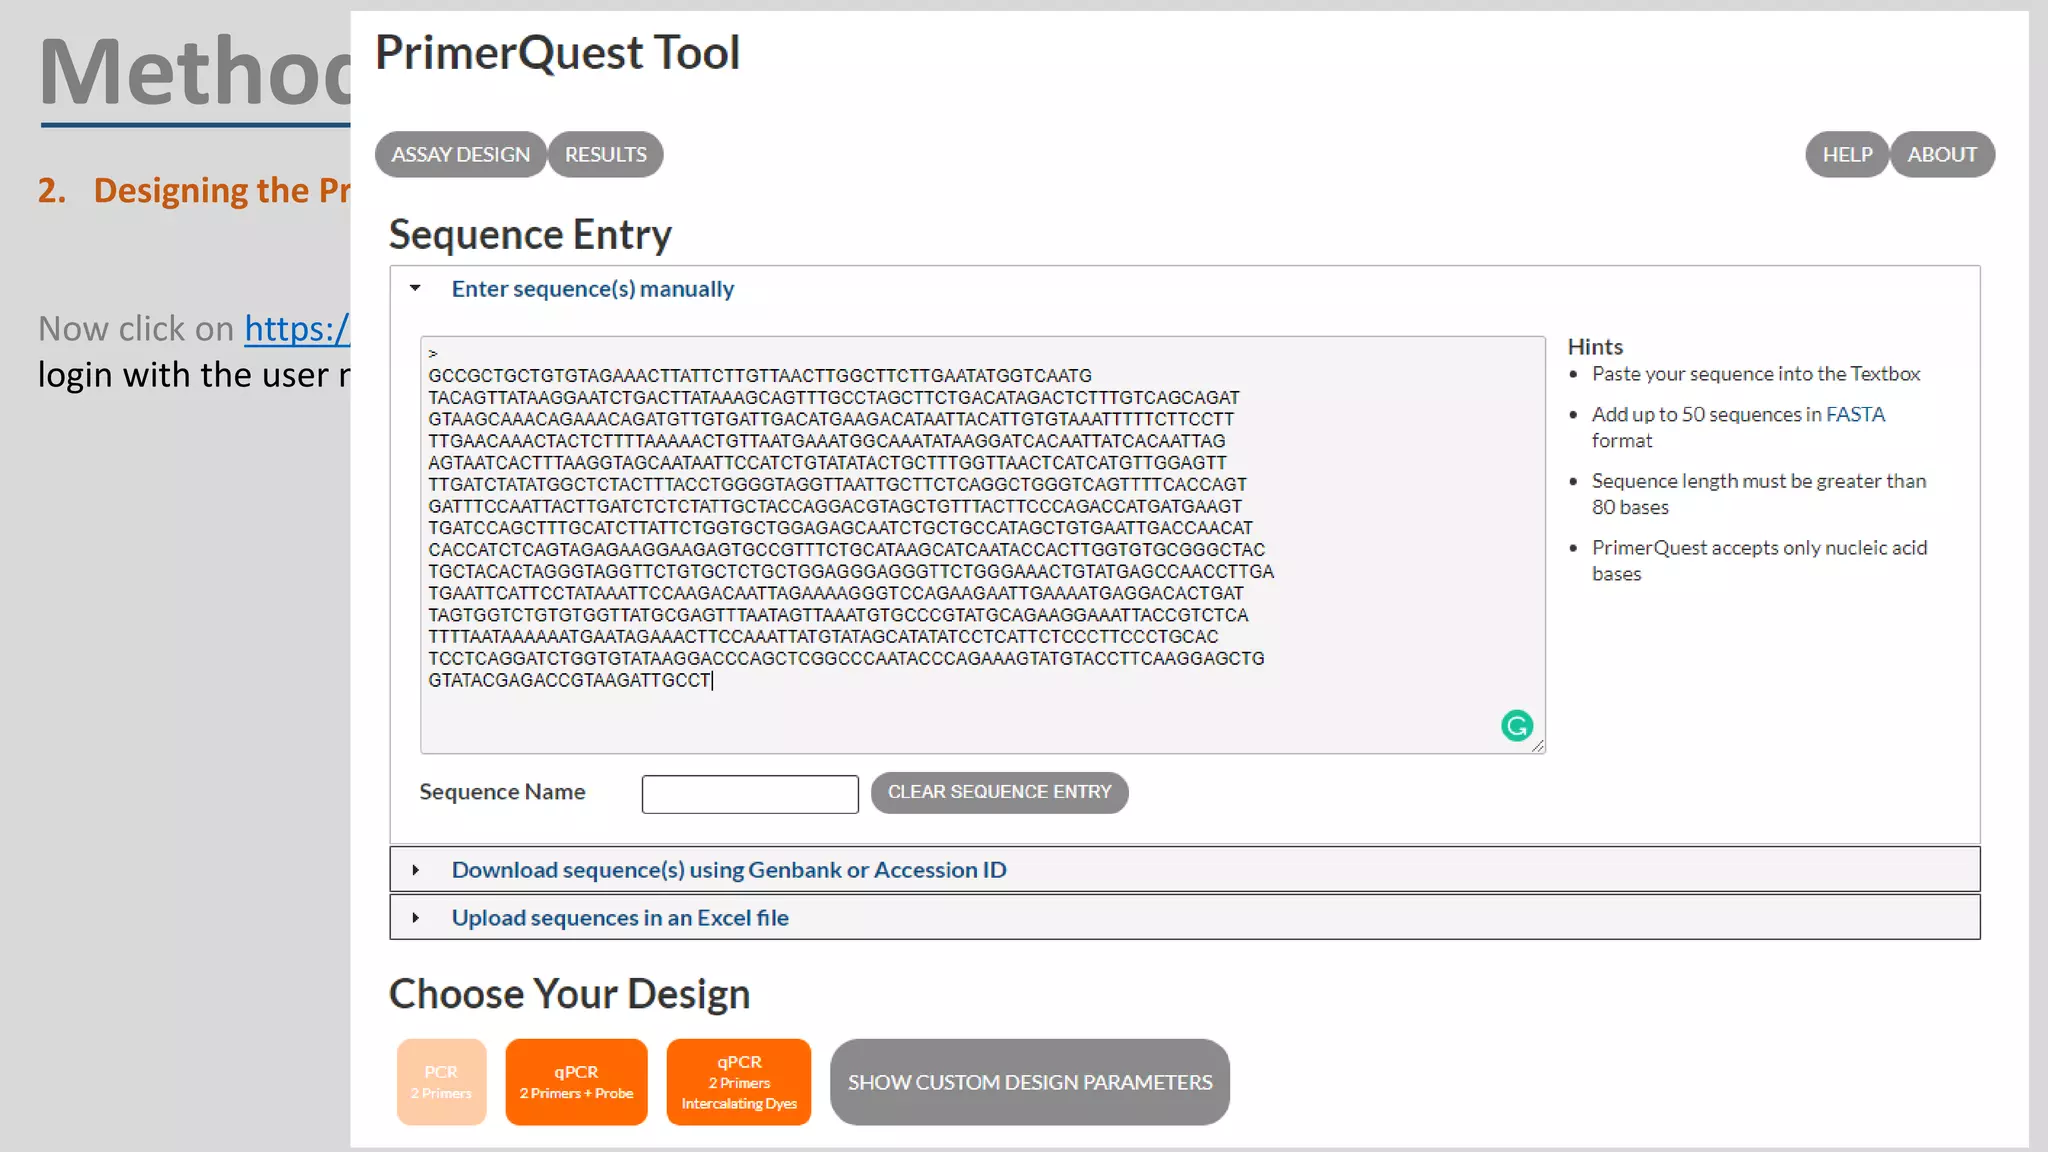The width and height of the screenshot is (2048, 1152).
Task: Click the 'Sequence Entry' heading
Action: click(x=530, y=234)
